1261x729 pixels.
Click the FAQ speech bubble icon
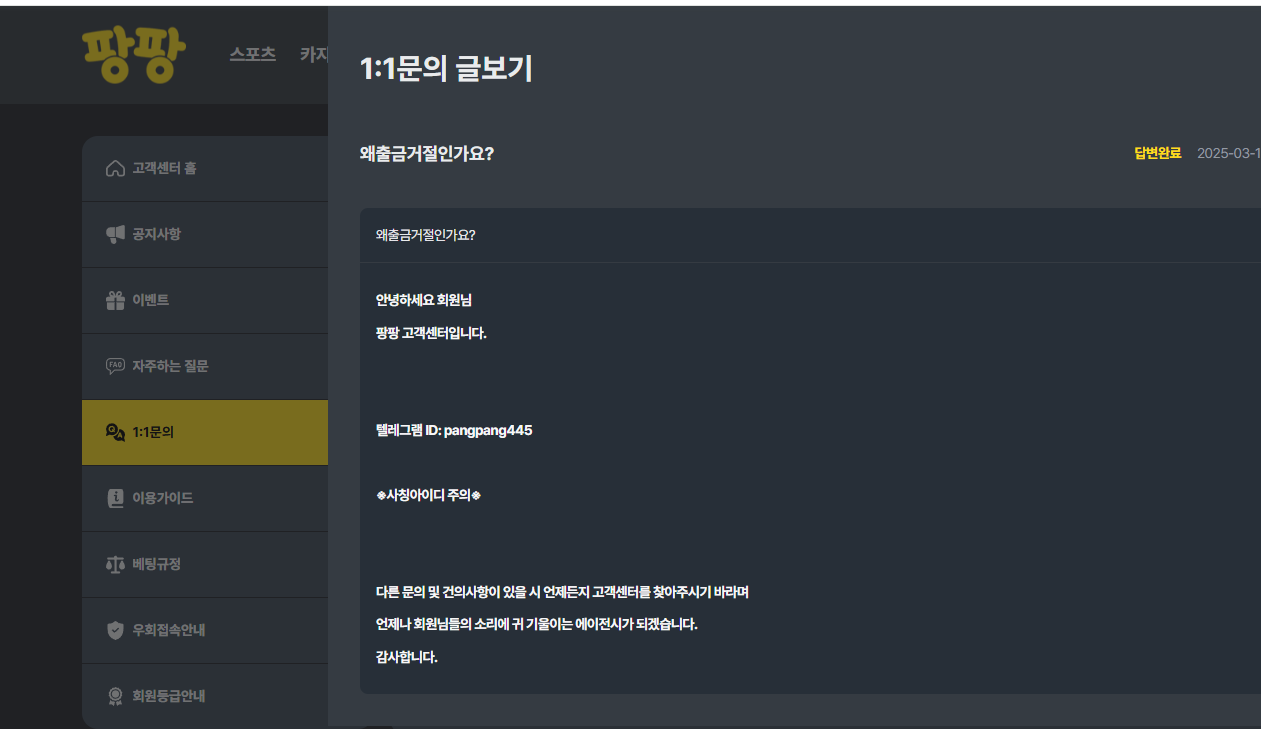[115, 366]
